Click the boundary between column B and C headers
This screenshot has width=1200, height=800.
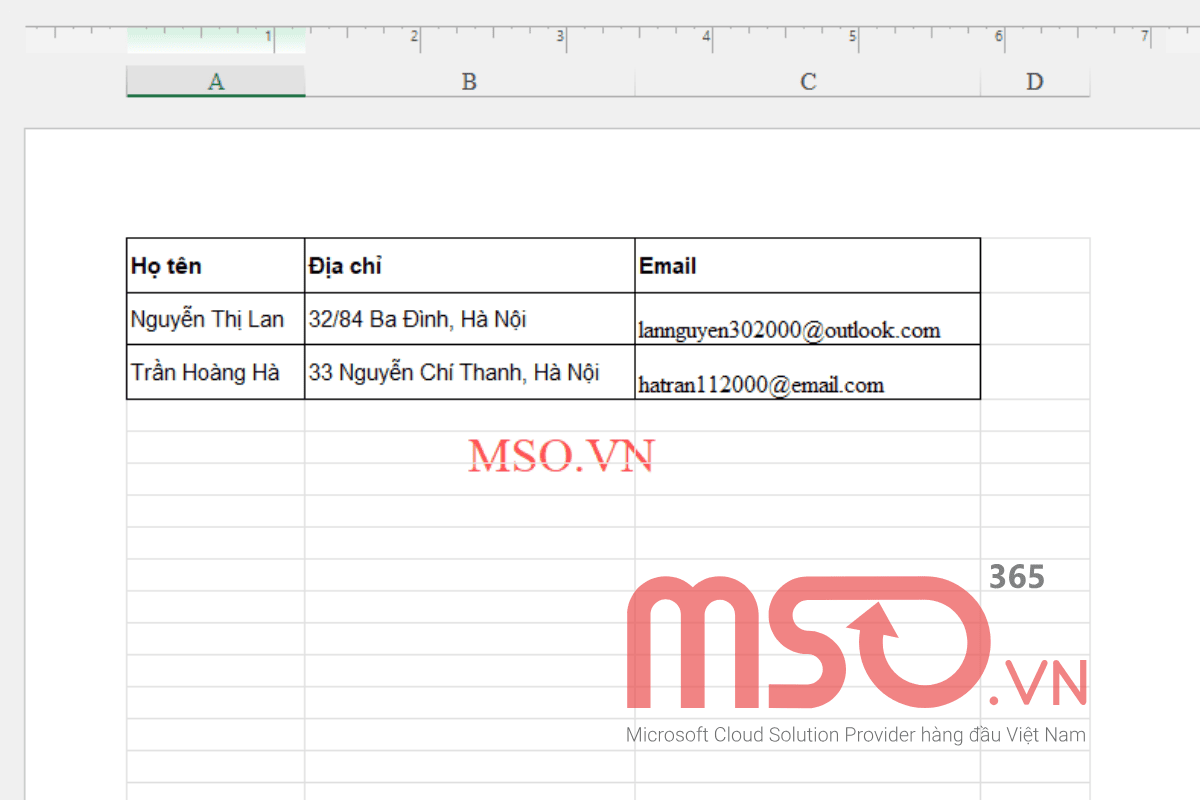point(633,81)
